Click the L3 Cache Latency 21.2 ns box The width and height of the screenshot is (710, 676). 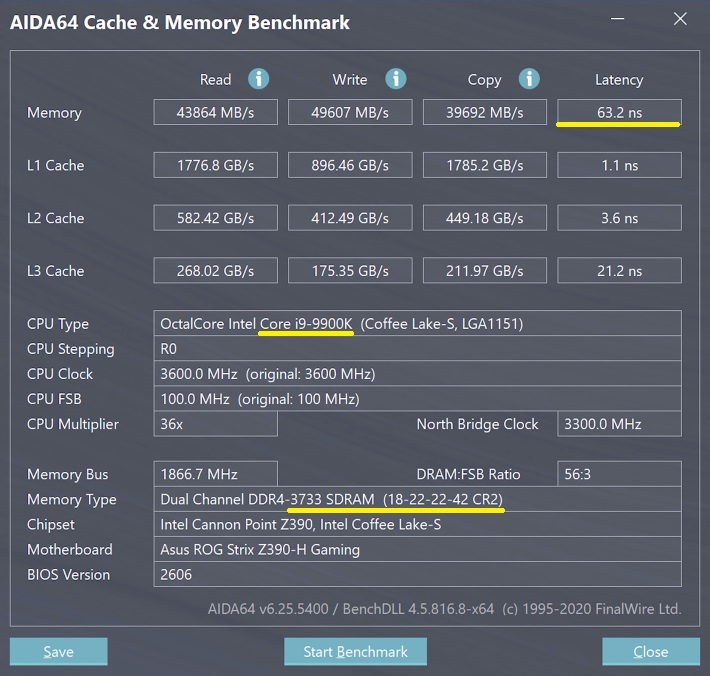618,270
